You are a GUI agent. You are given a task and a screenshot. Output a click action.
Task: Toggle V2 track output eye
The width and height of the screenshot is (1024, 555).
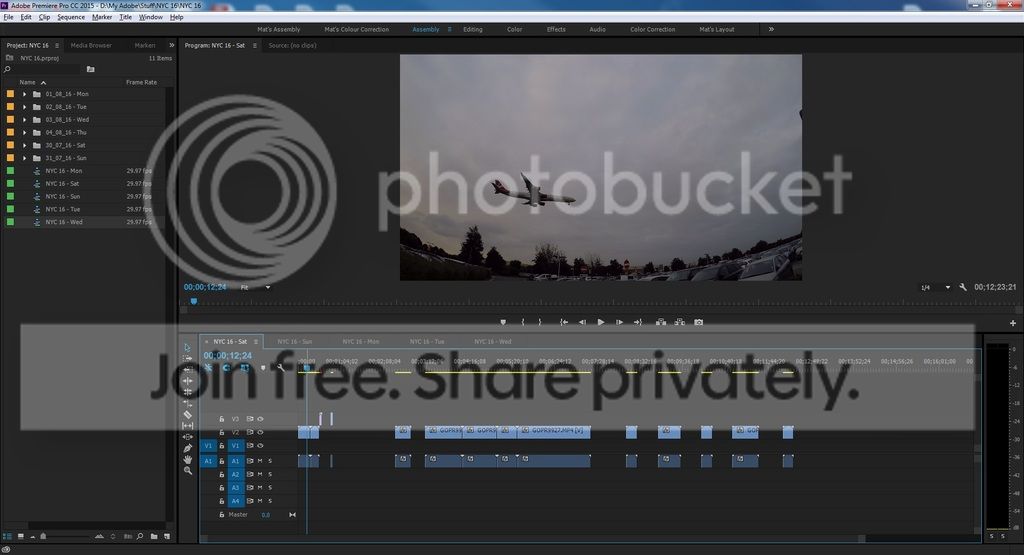pos(260,432)
